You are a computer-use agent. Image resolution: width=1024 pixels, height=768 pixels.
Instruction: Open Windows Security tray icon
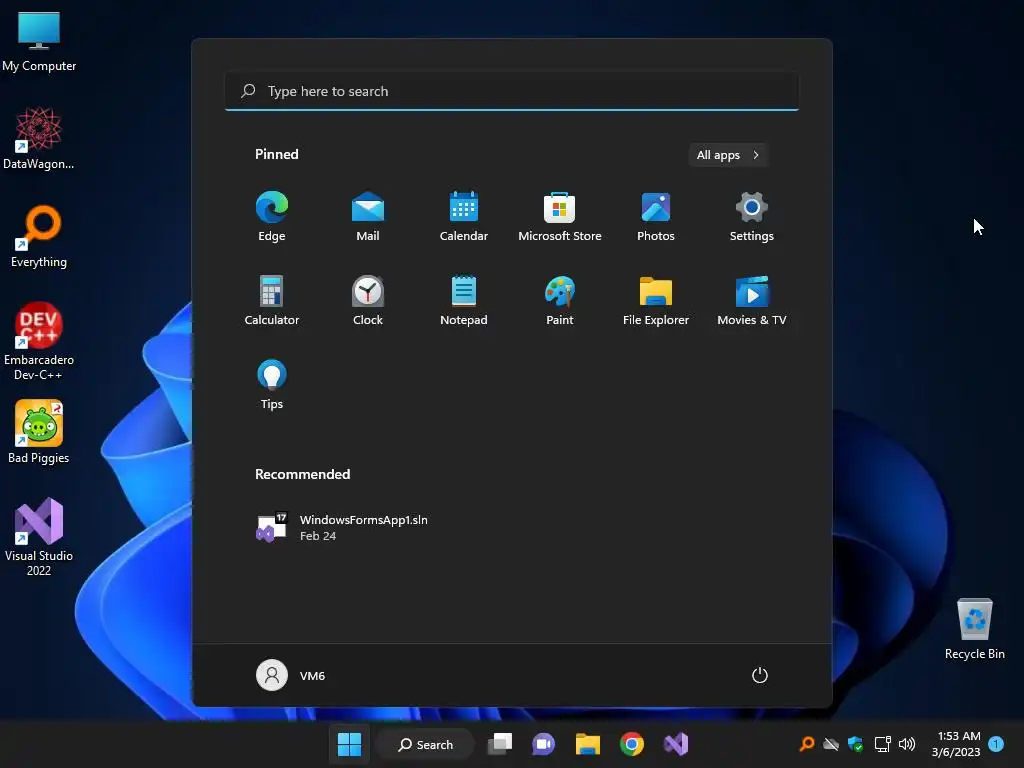click(x=856, y=744)
